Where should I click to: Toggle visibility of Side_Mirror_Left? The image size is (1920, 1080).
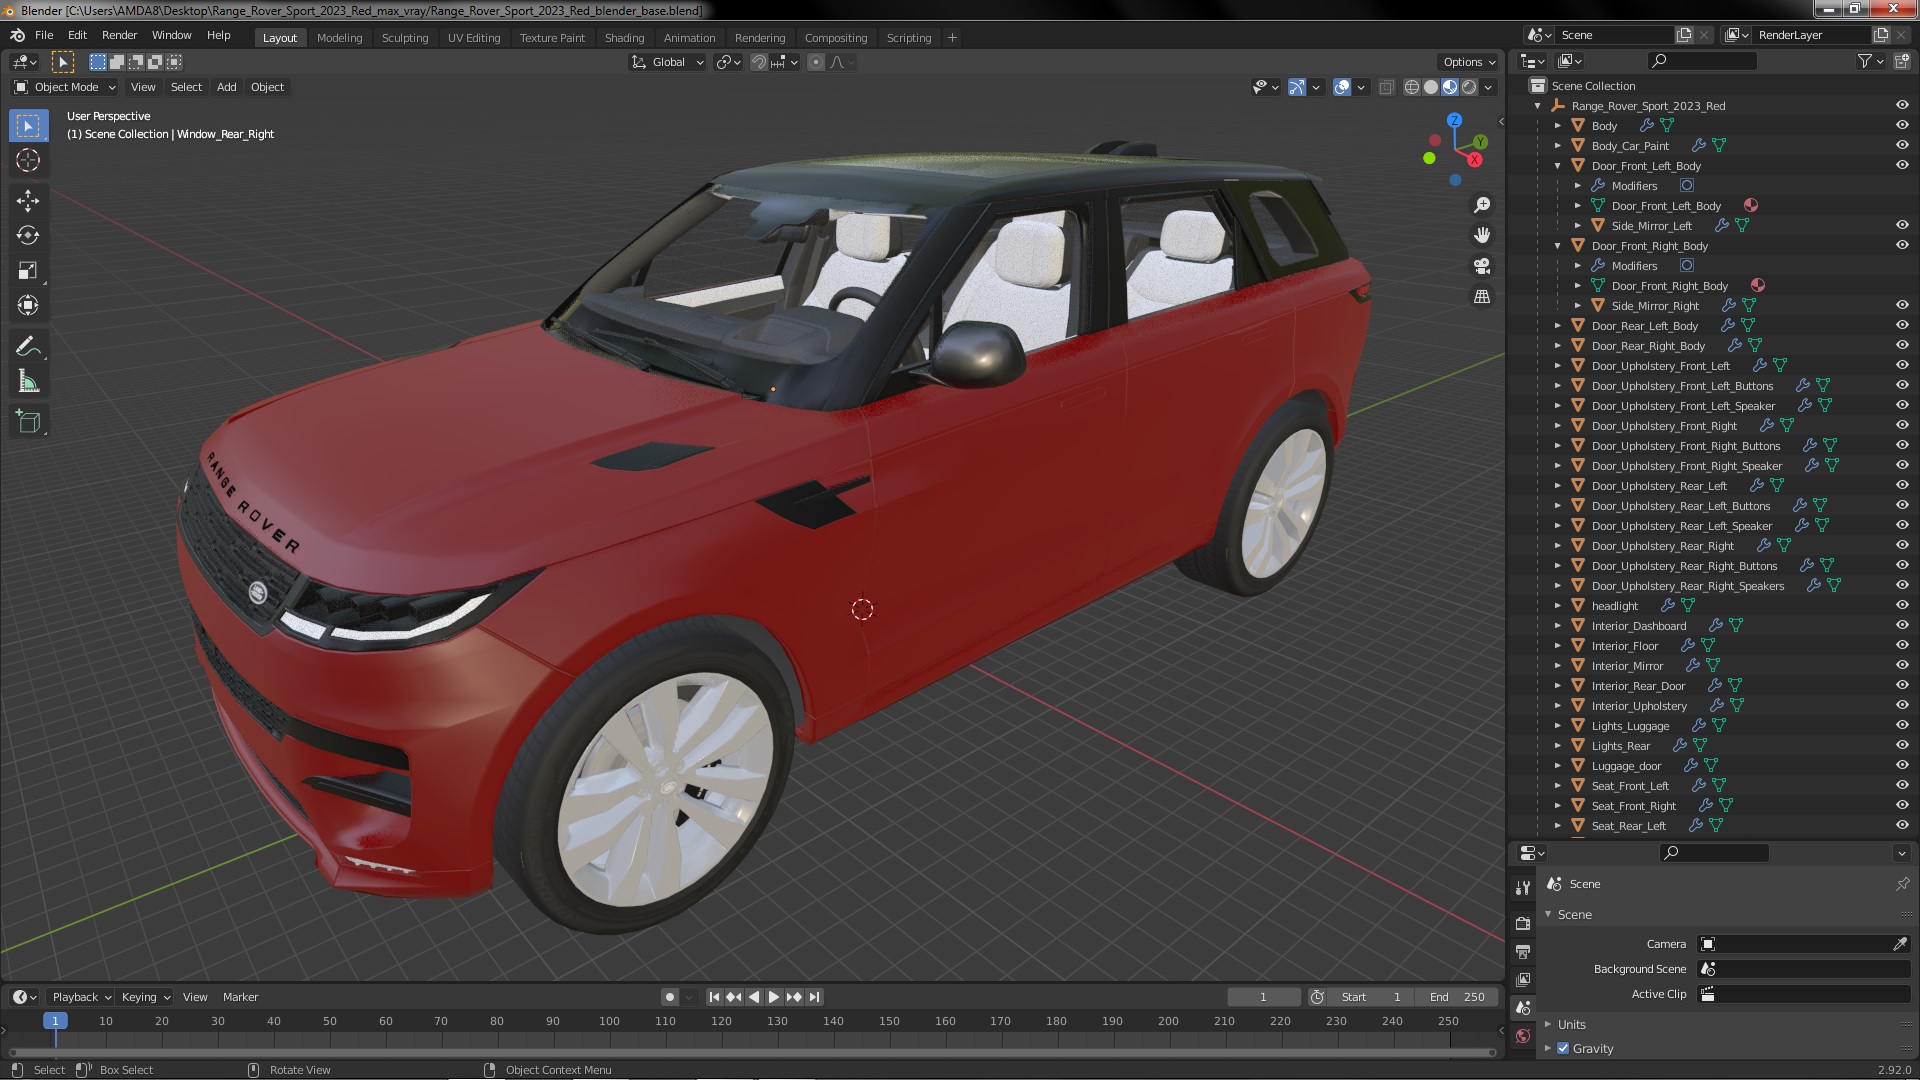click(1901, 225)
